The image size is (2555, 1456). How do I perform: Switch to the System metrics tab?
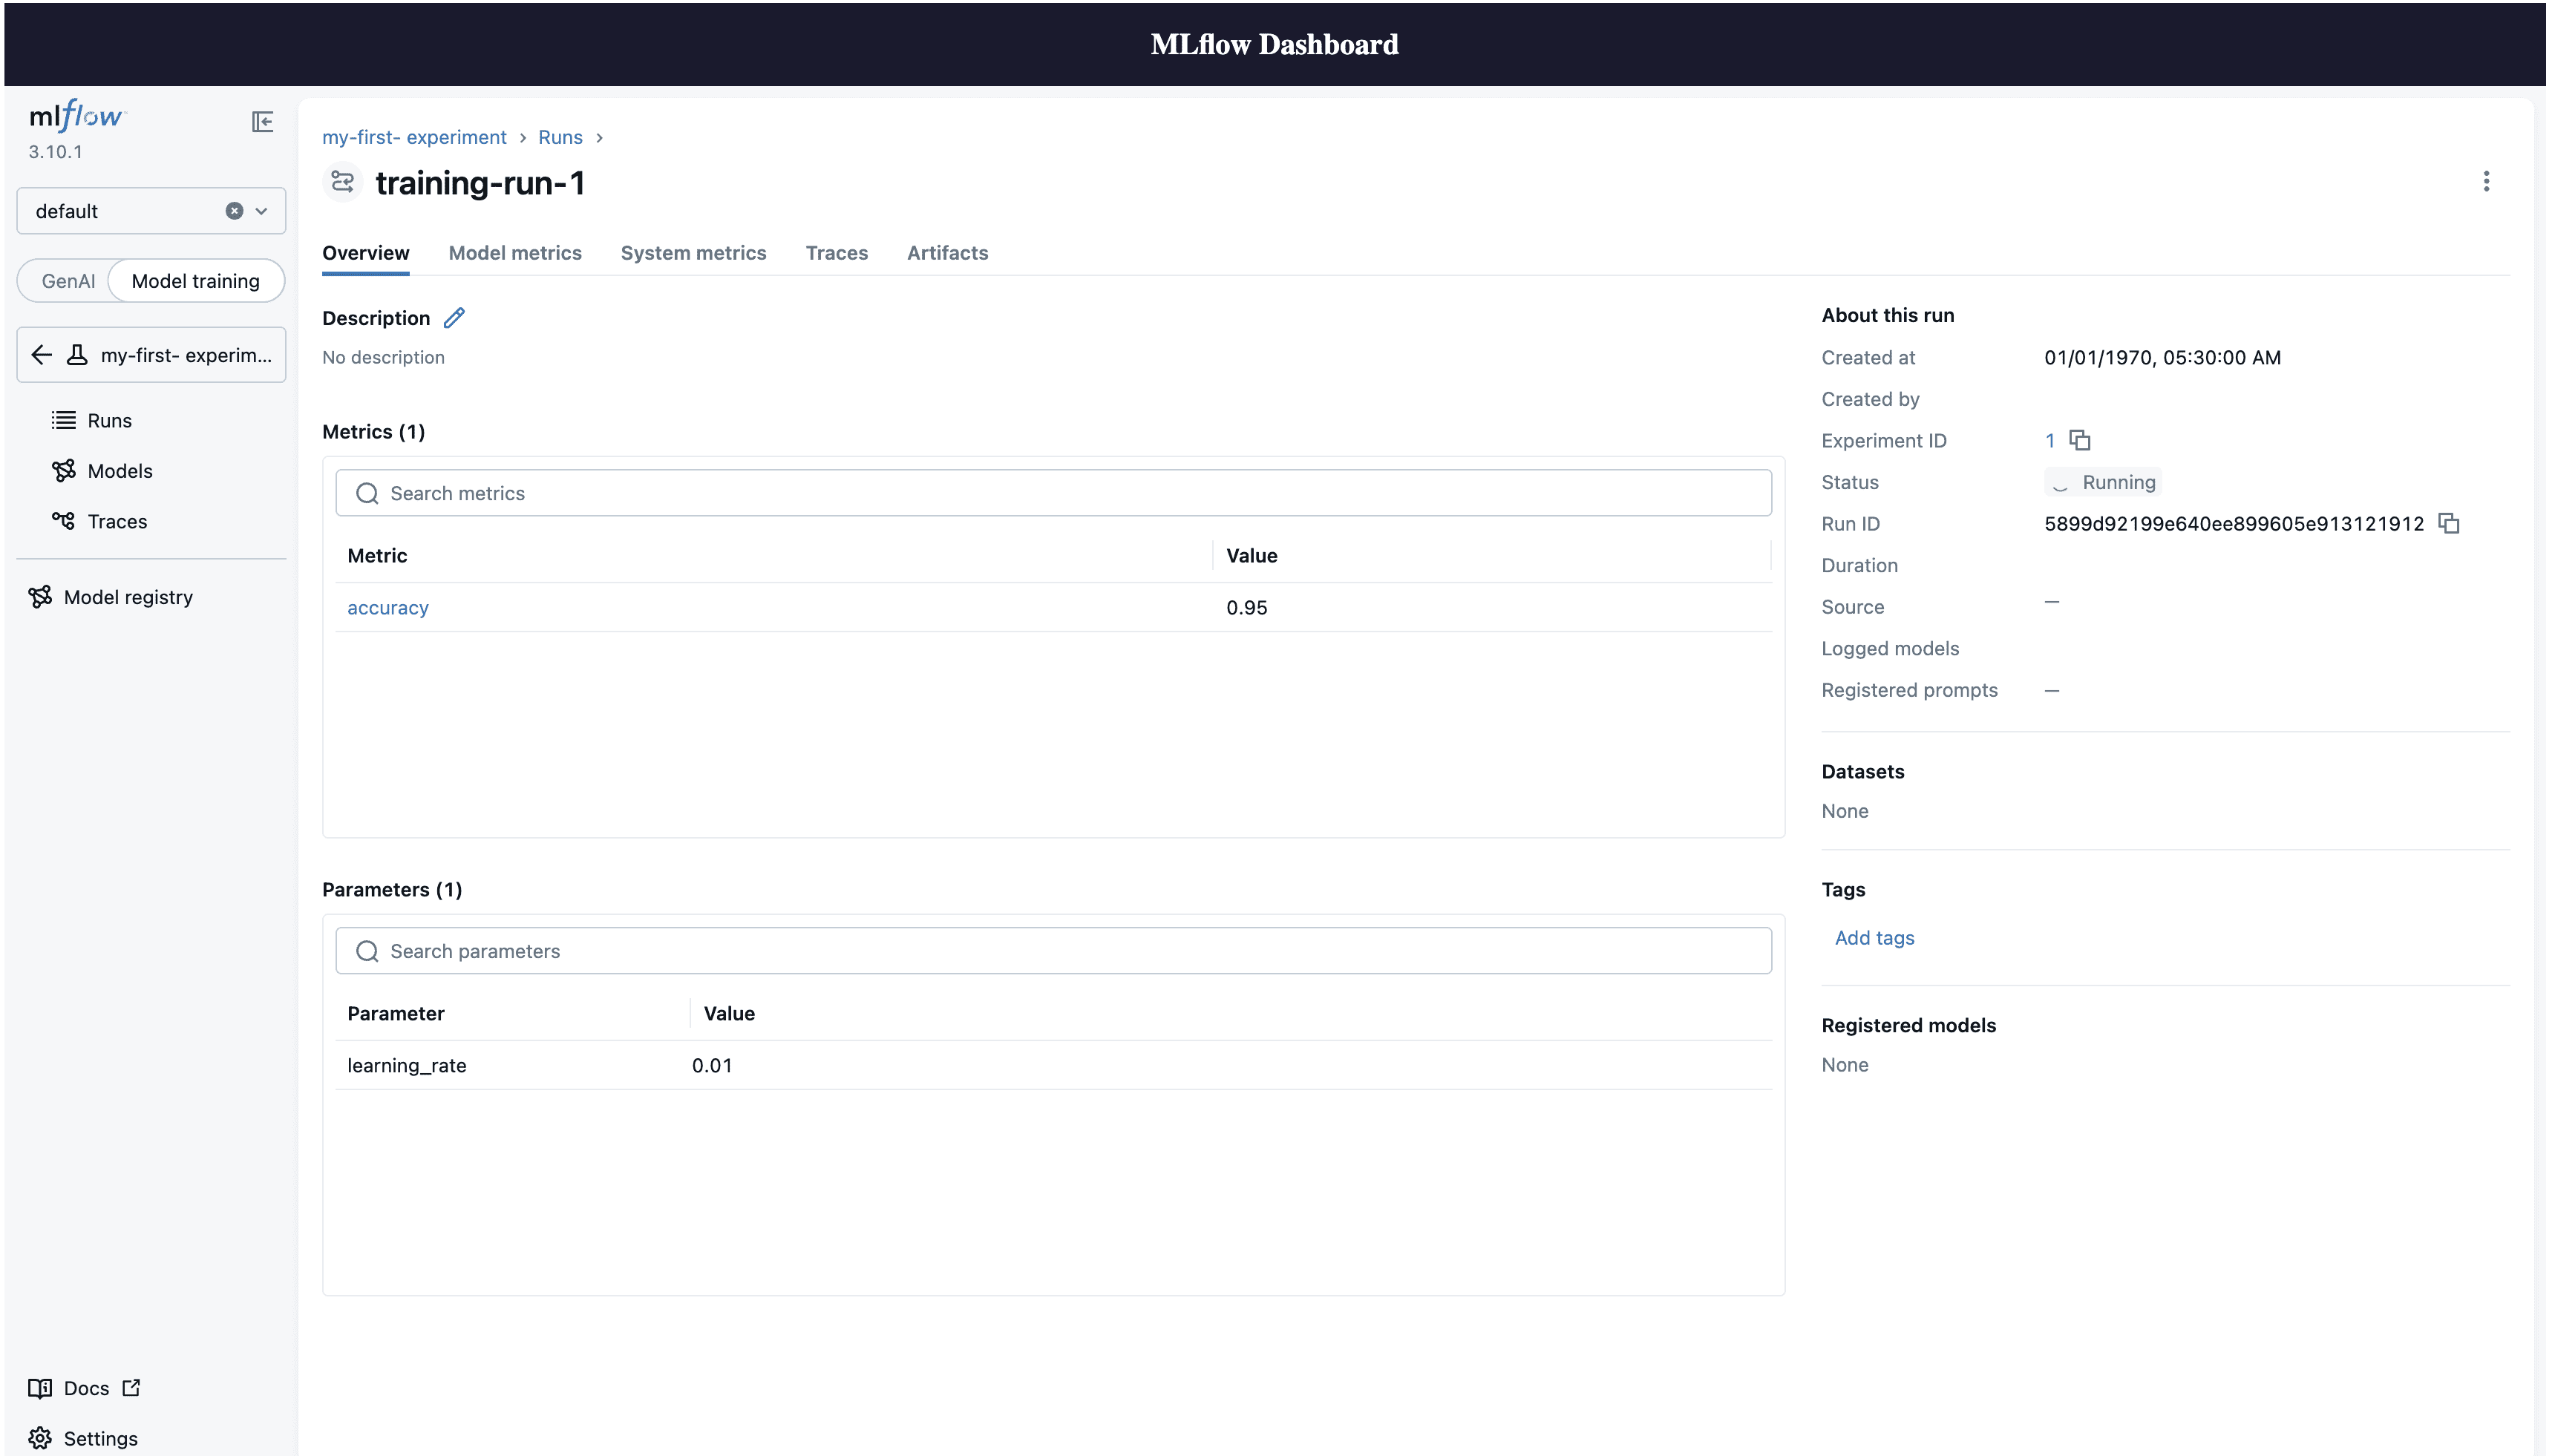[x=693, y=253]
